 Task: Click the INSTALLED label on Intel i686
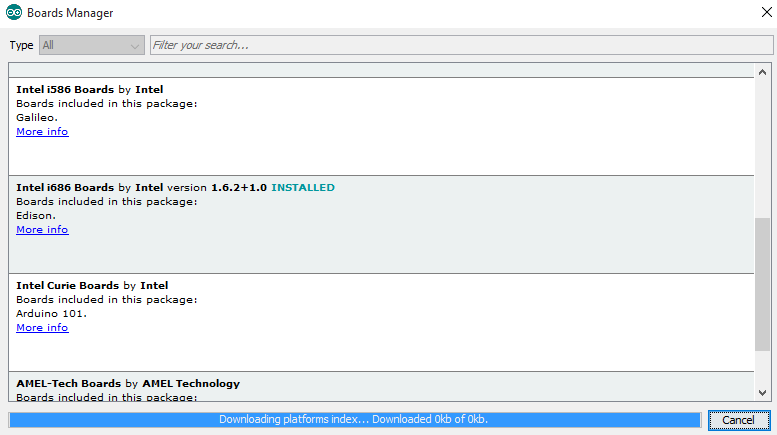pyautogui.click(x=303, y=188)
